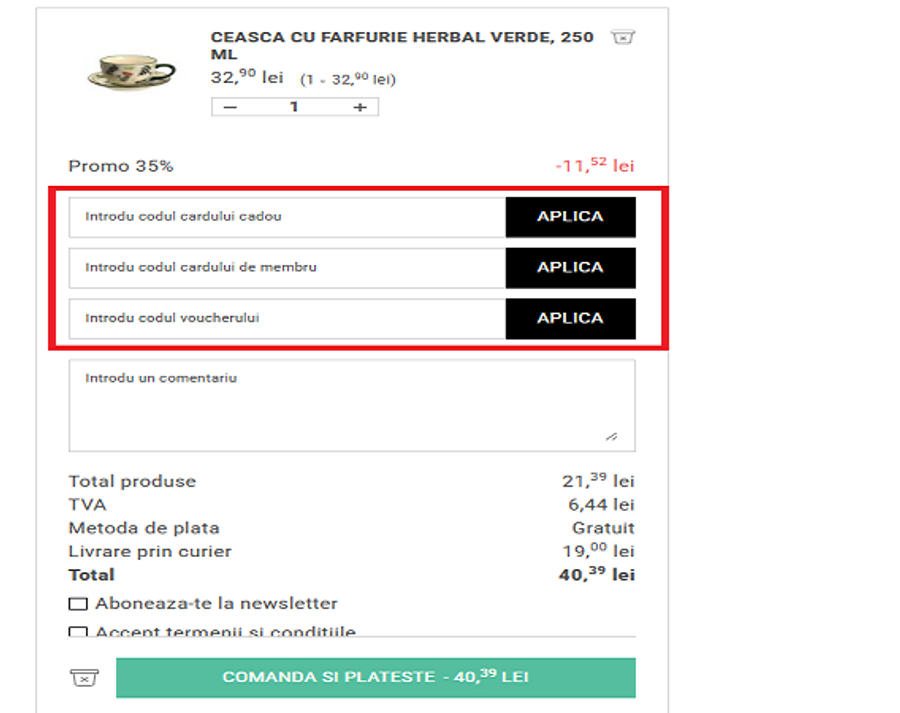
Task: Apply the gift card code
Action: click(570, 217)
